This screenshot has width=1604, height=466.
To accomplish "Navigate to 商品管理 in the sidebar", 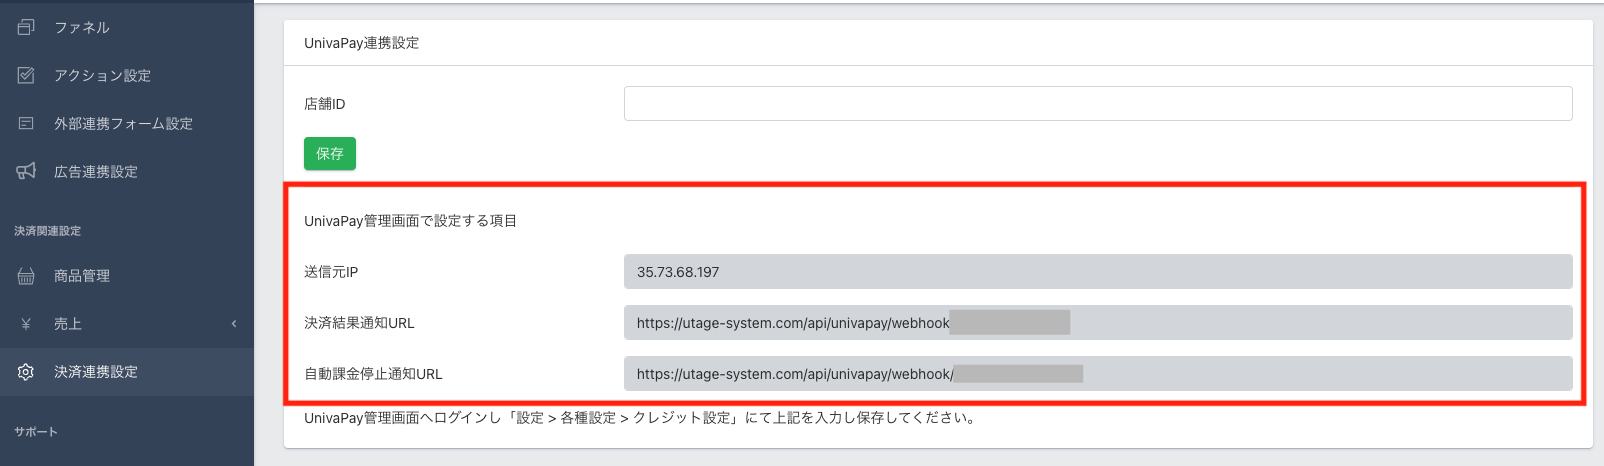I will [82, 276].
